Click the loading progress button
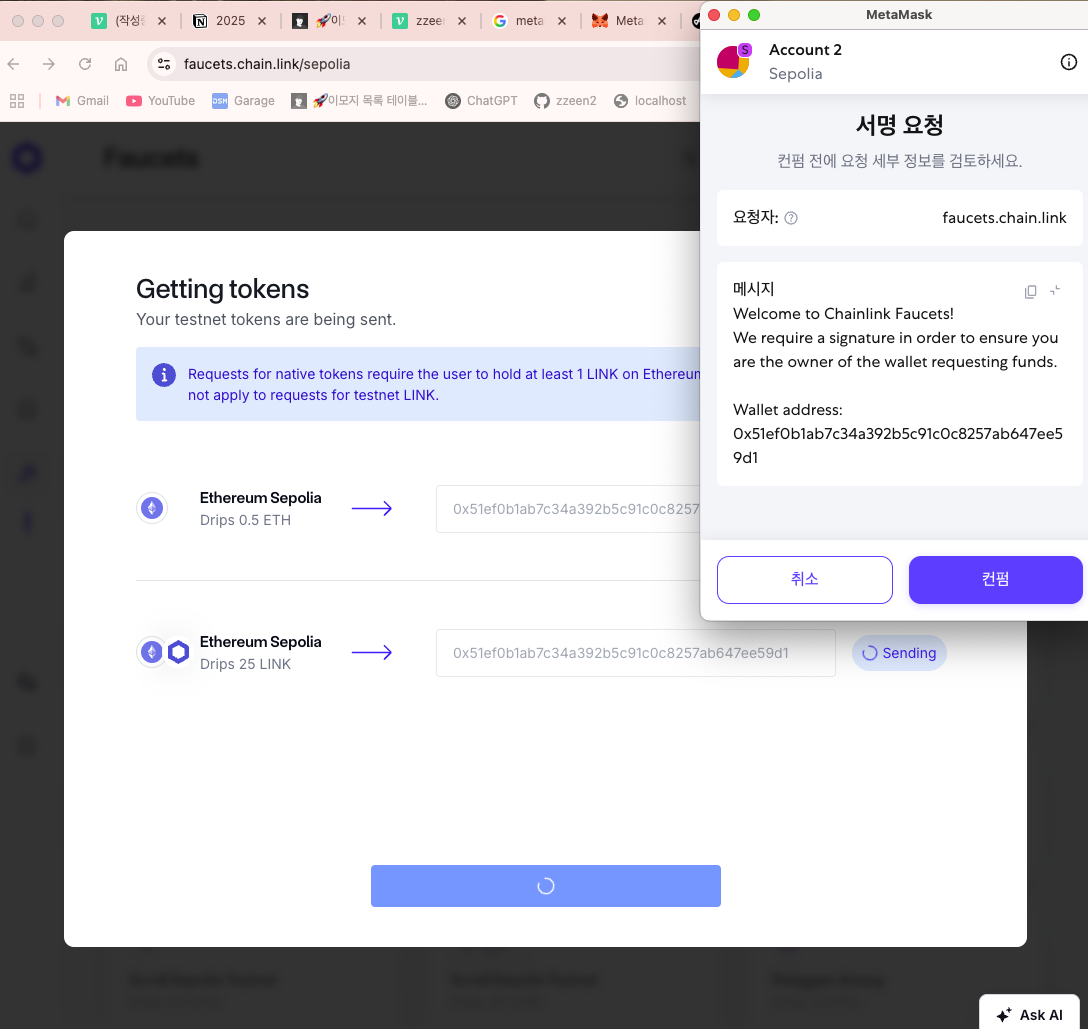This screenshot has height=1029, width=1088. [x=545, y=886]
